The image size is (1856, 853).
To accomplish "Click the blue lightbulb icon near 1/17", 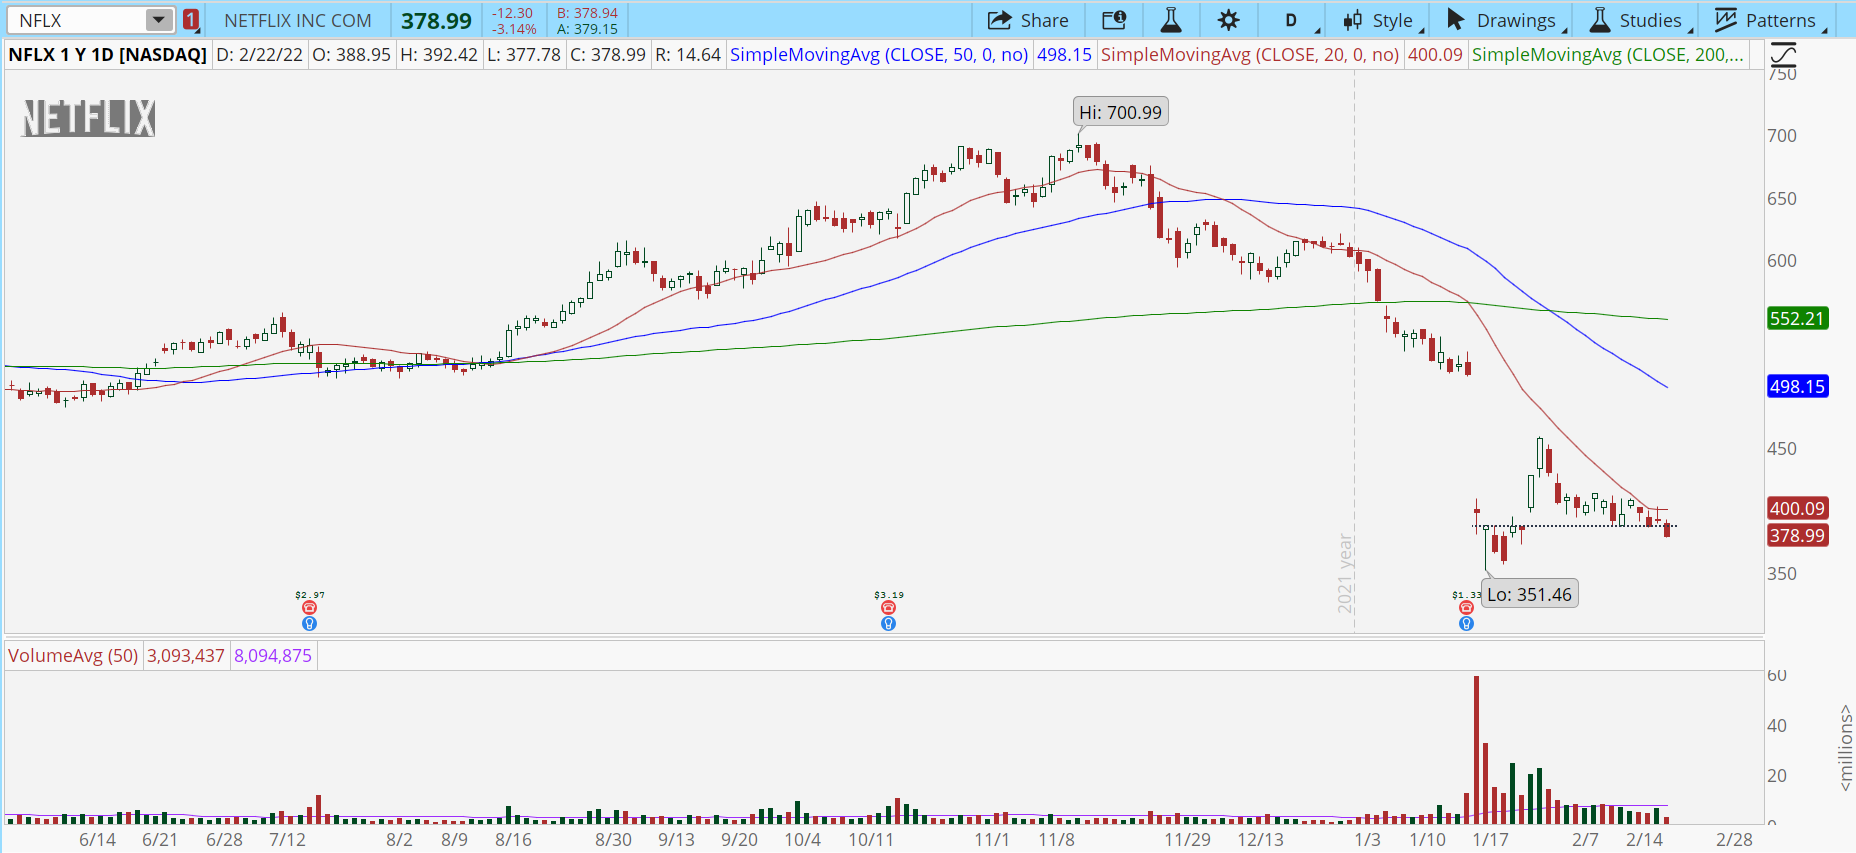I will pyautogui.click(x=1466, y=624).
